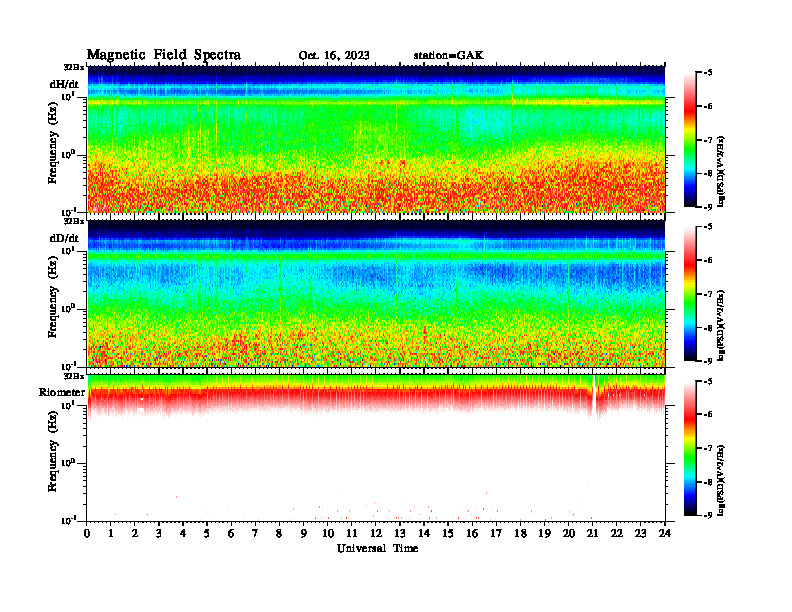Select the "dD/dt" panel label
This screenshot has height=612, width=792.
[64, 238]
